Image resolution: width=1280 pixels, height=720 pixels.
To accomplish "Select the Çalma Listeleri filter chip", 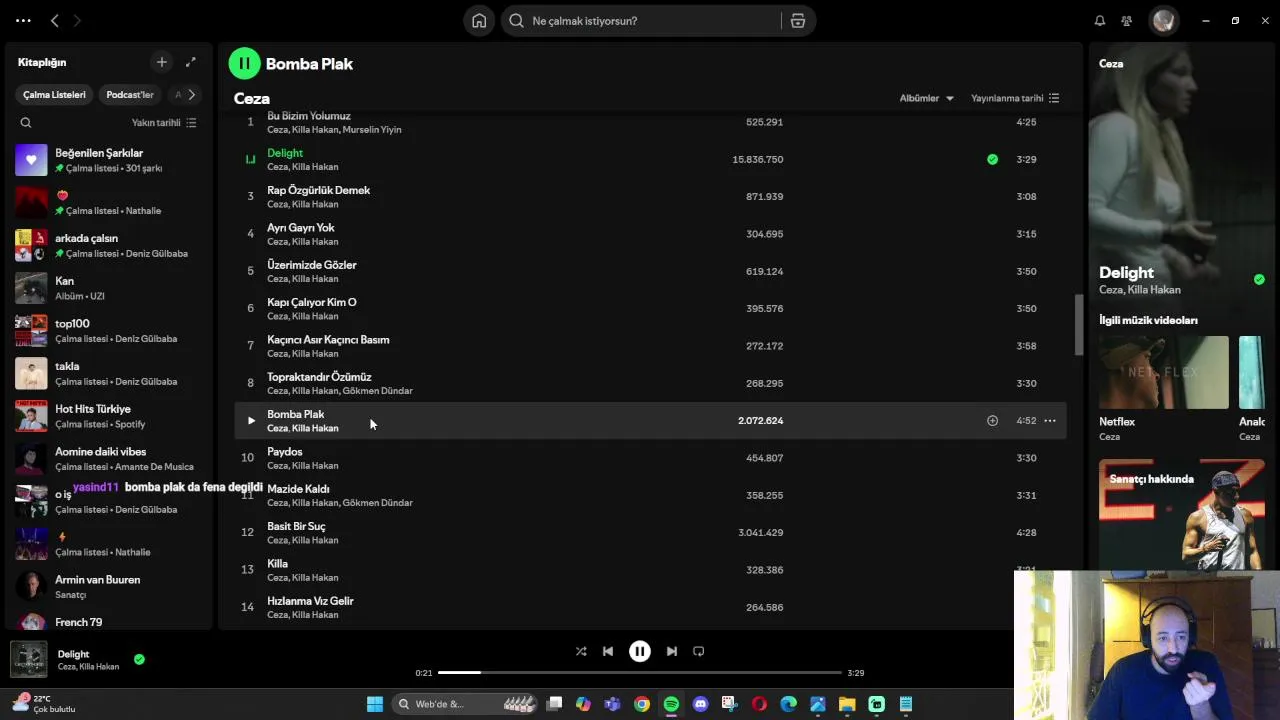I will click(x=55, y=95).
